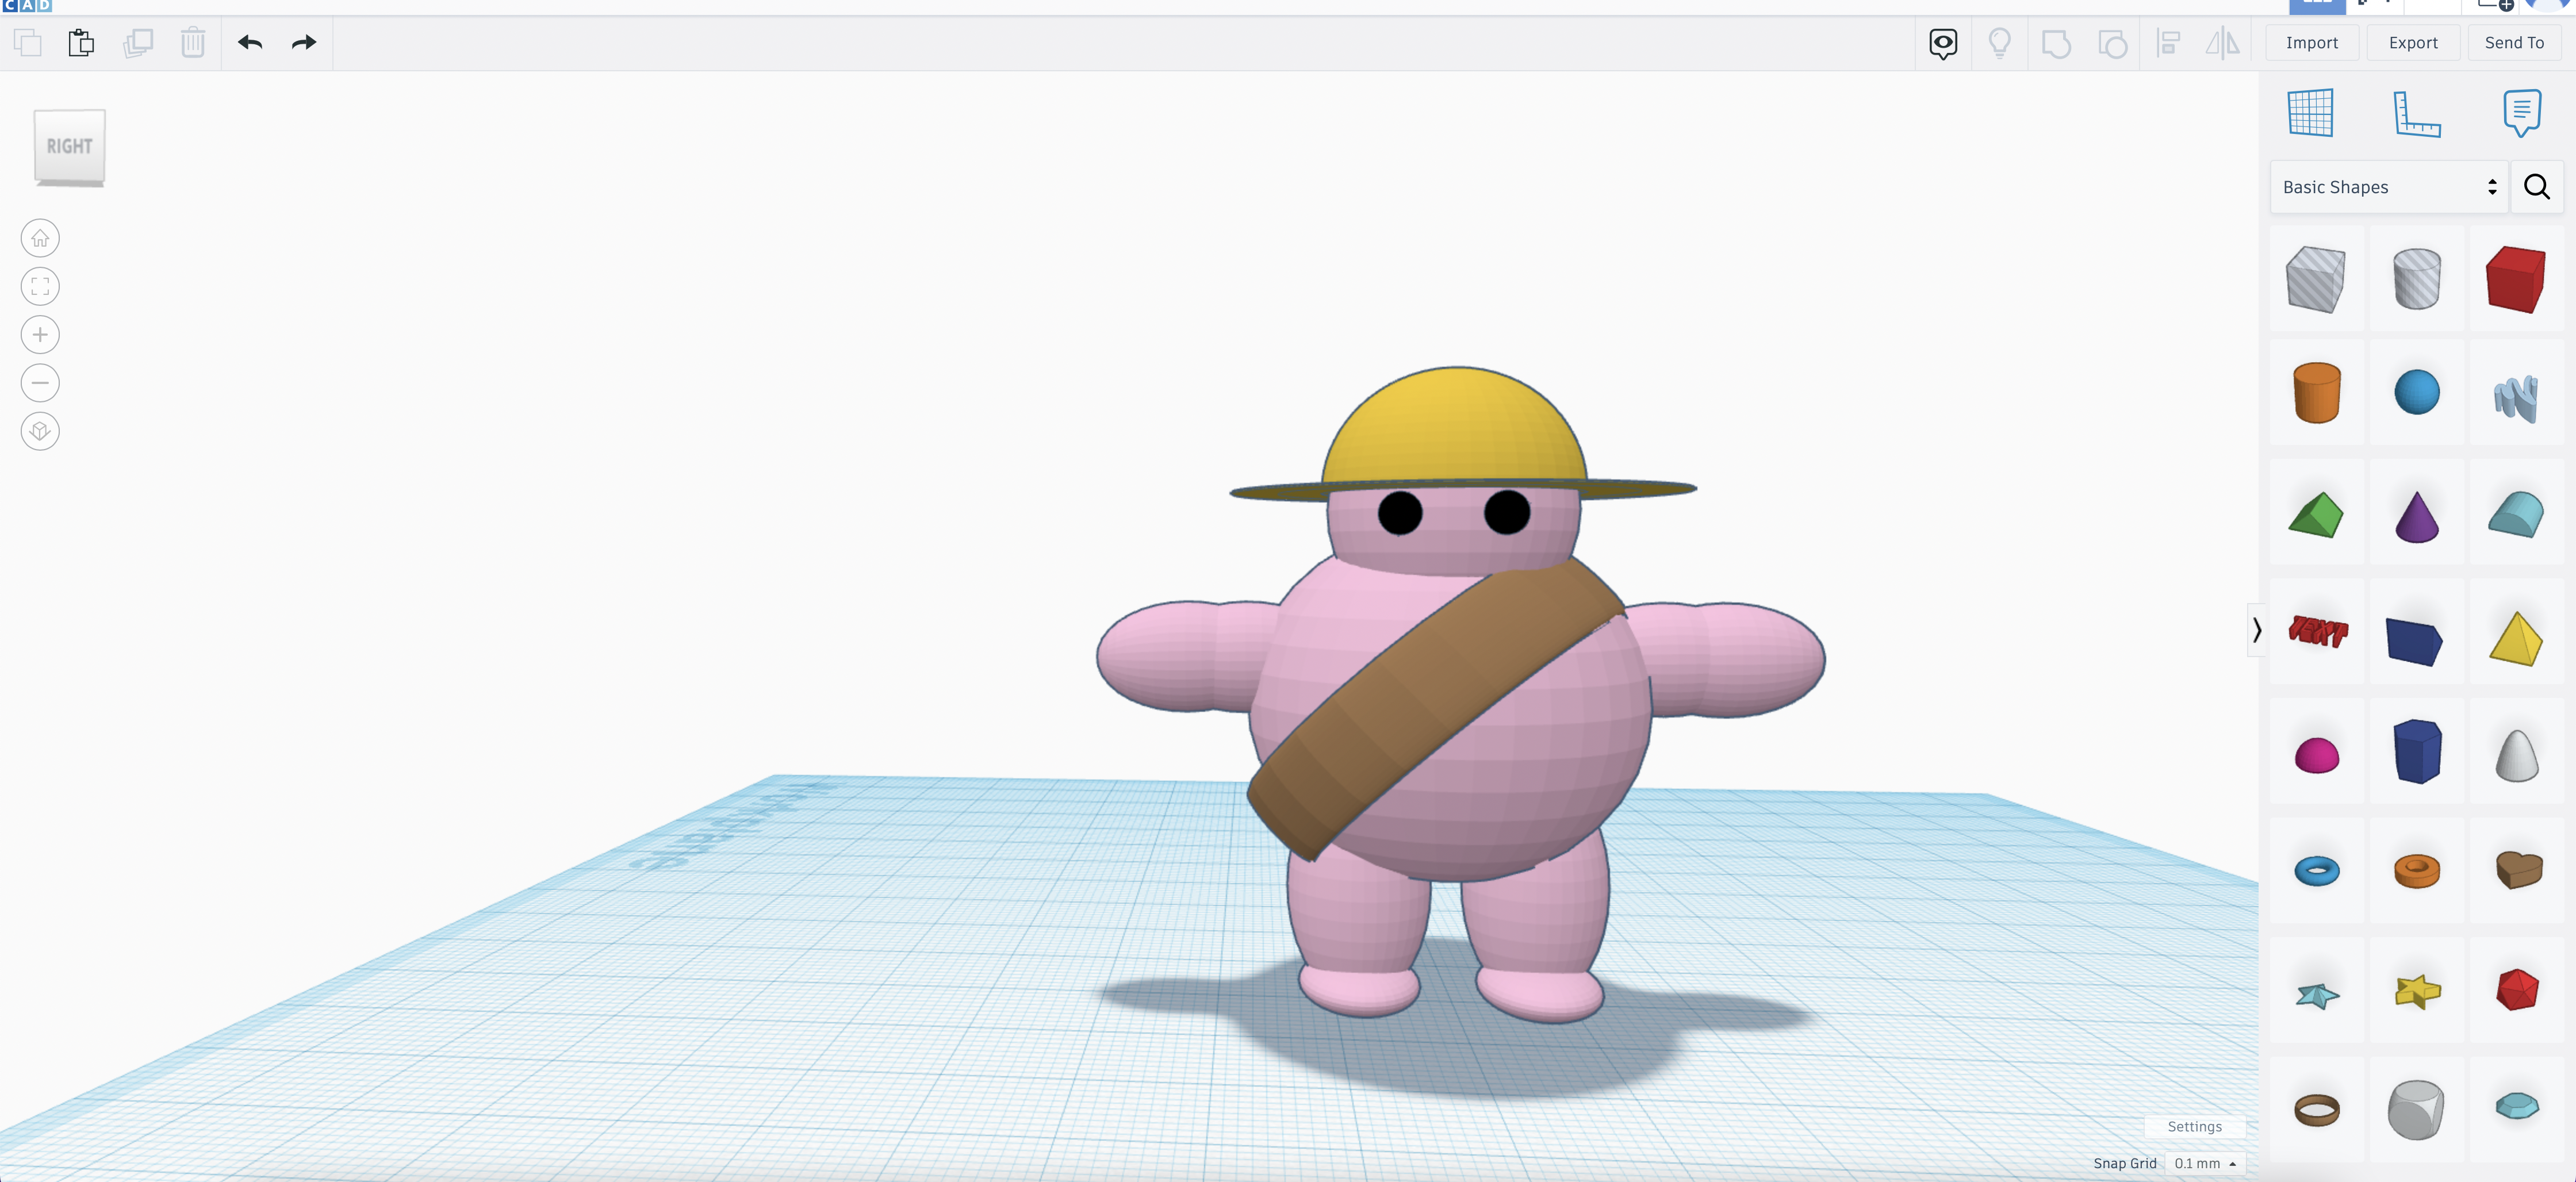Choose the purple Cone shape

[x=2416, y=516]
